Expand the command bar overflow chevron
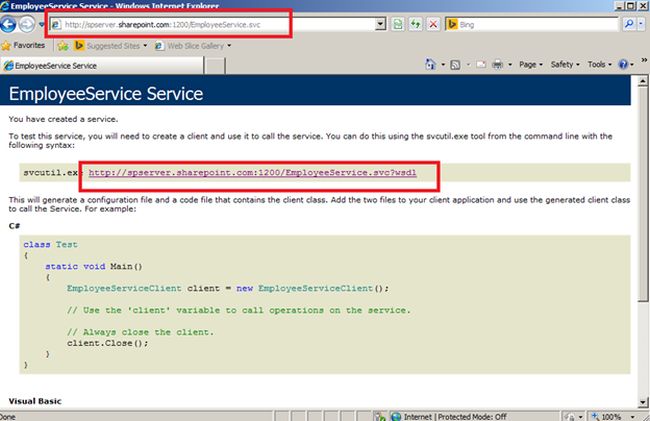Screen dimensions: 650x421 pyautogui.click(x=644, y=60)
